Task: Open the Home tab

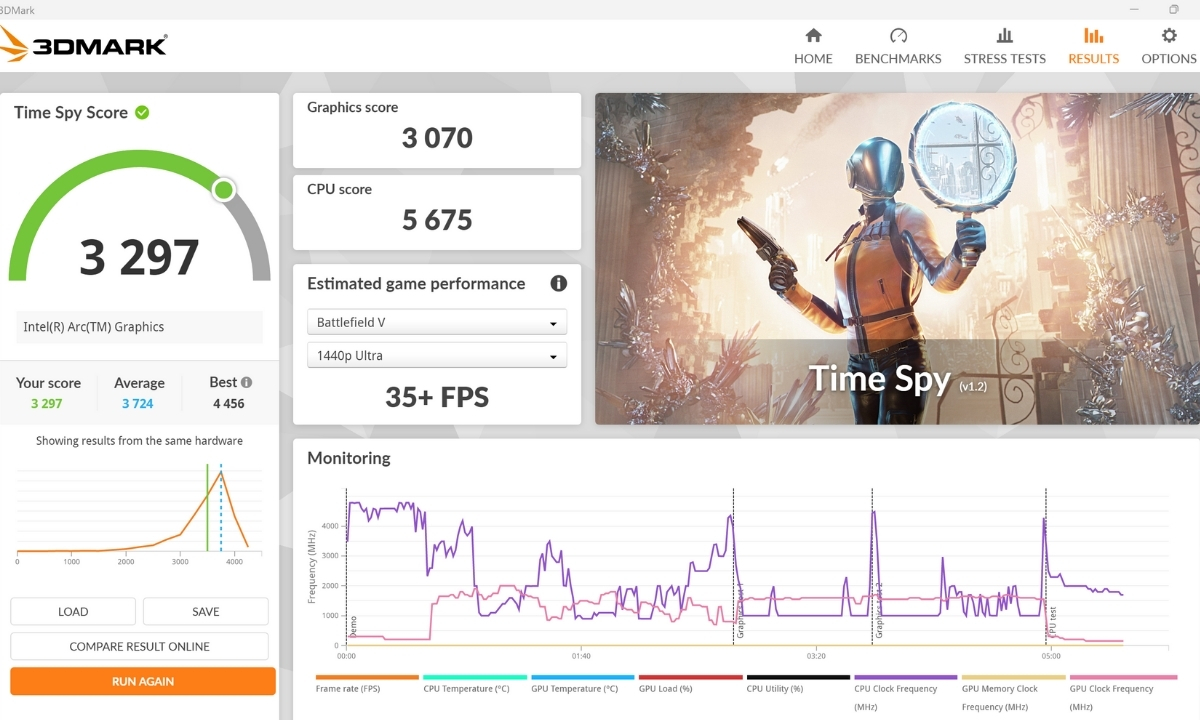Action: pos(813,47)
